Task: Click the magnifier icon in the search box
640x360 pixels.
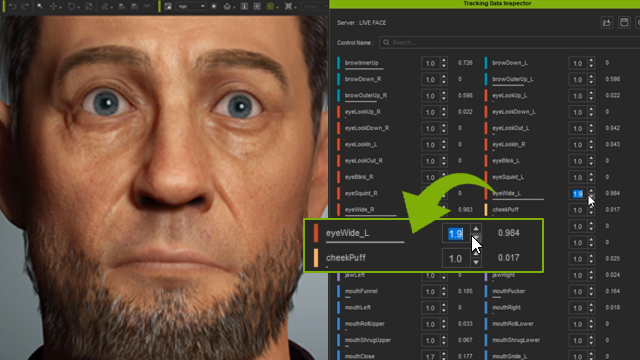Action: pyautogui.click(x=386, y=42)
